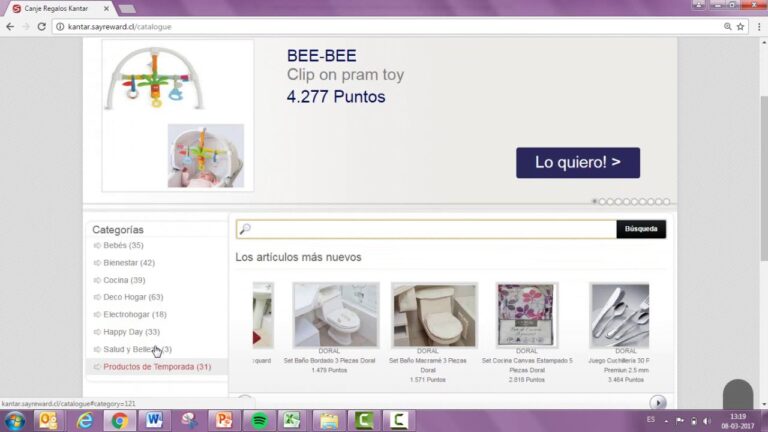The width and height of the screenshot is (768, 432).
Task: Click the Búsqueda search button
Action: pos(641,229)
